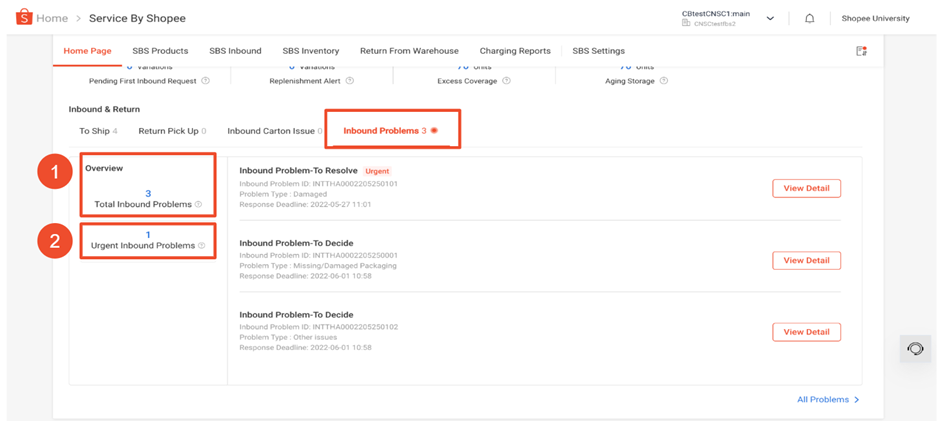The width and height of the screenshot is (940, 421).
Task: Click Total Inbound Problems count 3
Action: pos(148,194)
